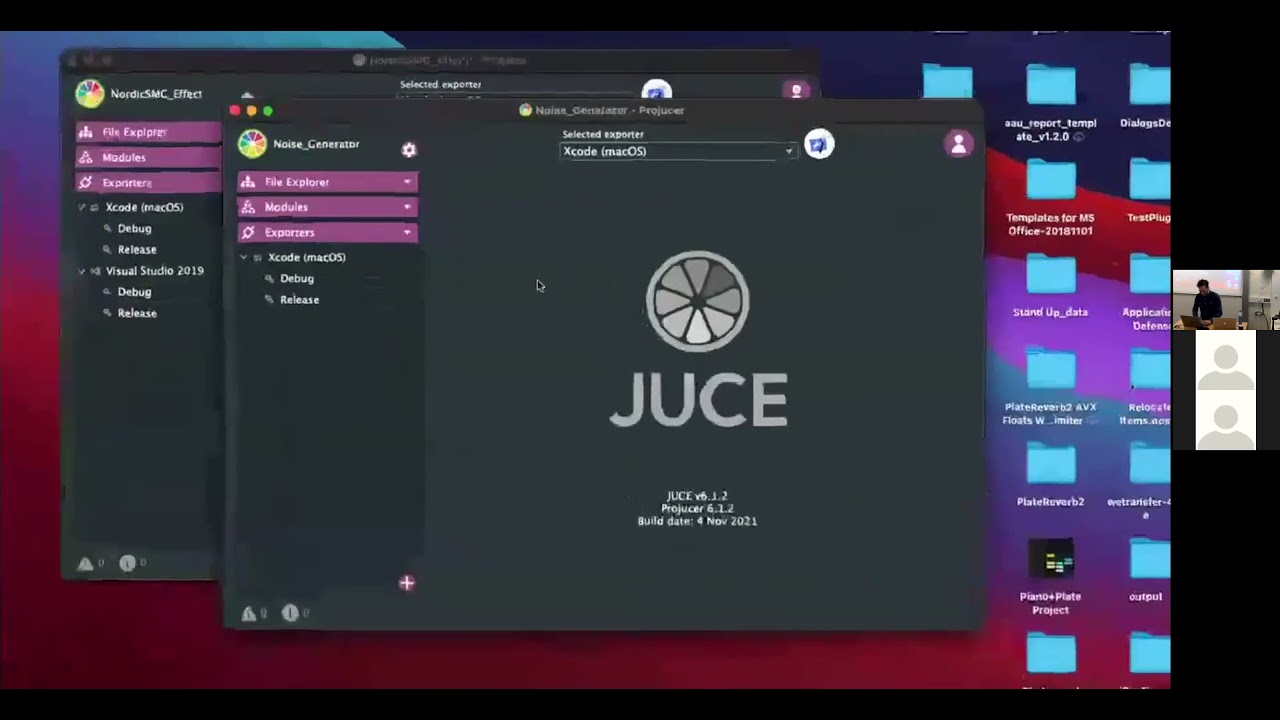This screenshot has width=1280, height=720.
Task: Click the NordicSMC_Effect project logo icon
Action: (90, 94)
